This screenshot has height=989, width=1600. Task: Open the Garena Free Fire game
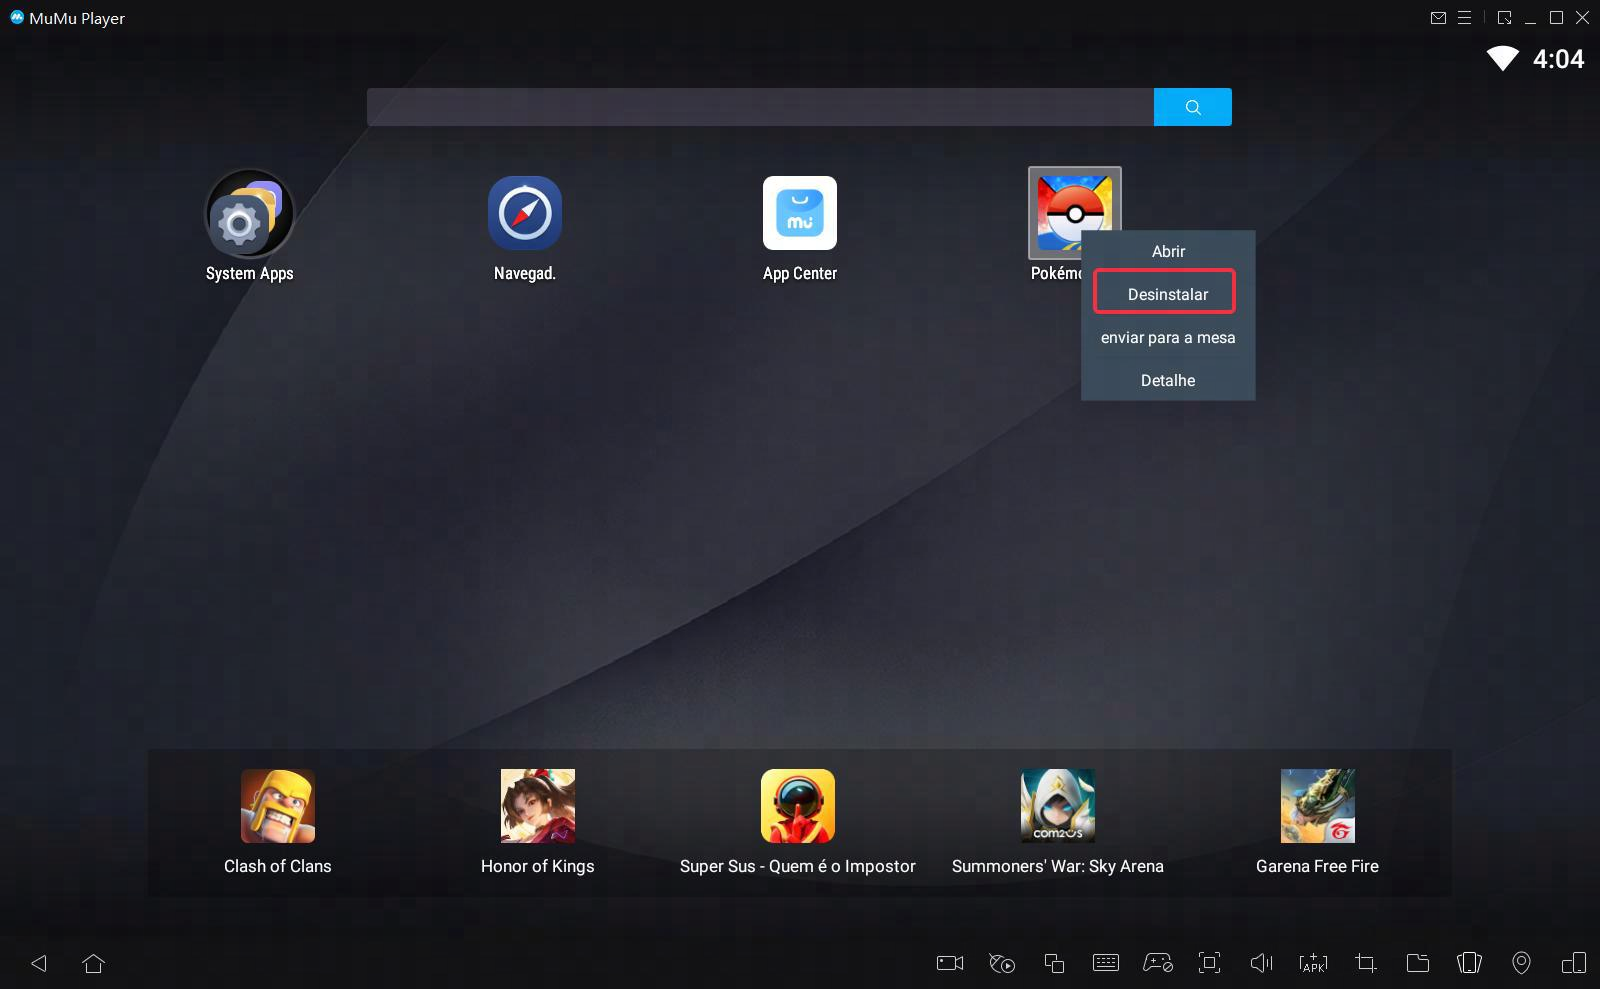(1318, 806)
